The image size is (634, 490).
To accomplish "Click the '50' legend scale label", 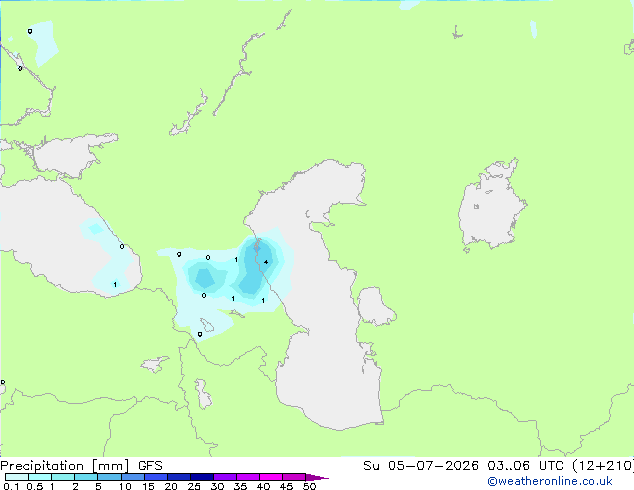I will [309, 486].
